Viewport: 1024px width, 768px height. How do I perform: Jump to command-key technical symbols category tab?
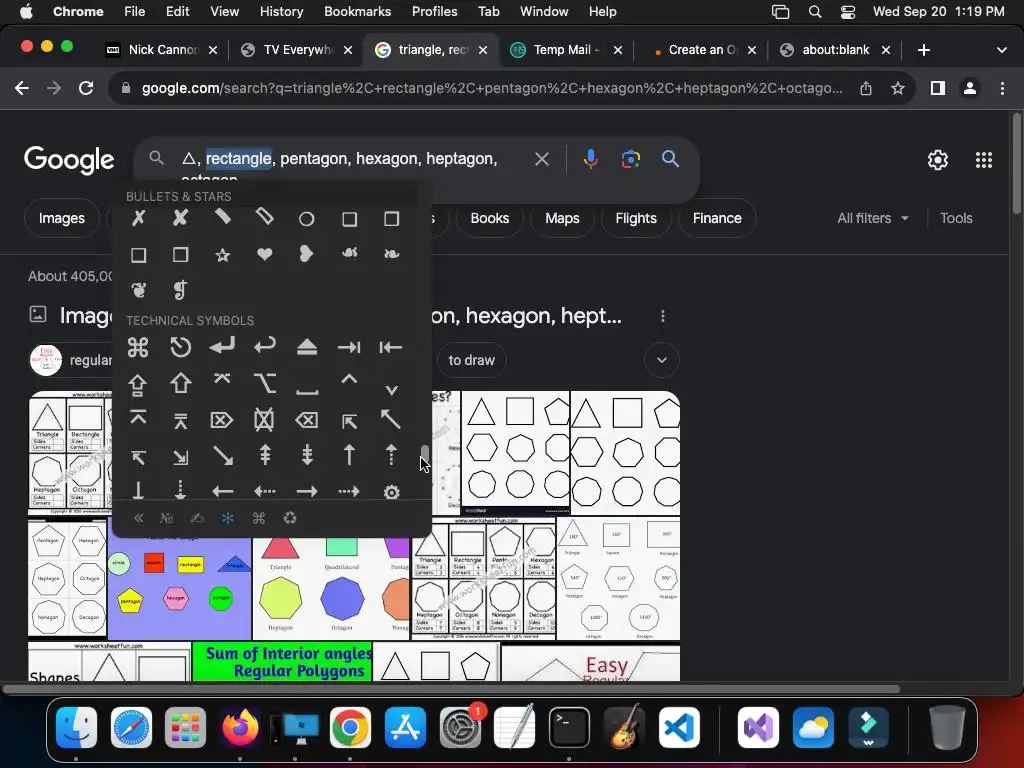[x=259, y=518]
